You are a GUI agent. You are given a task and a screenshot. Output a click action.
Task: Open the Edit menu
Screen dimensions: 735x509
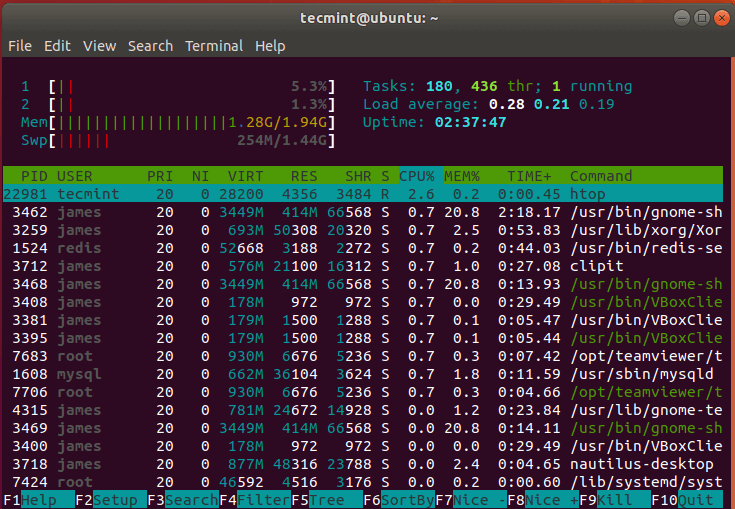click(57, 46)
